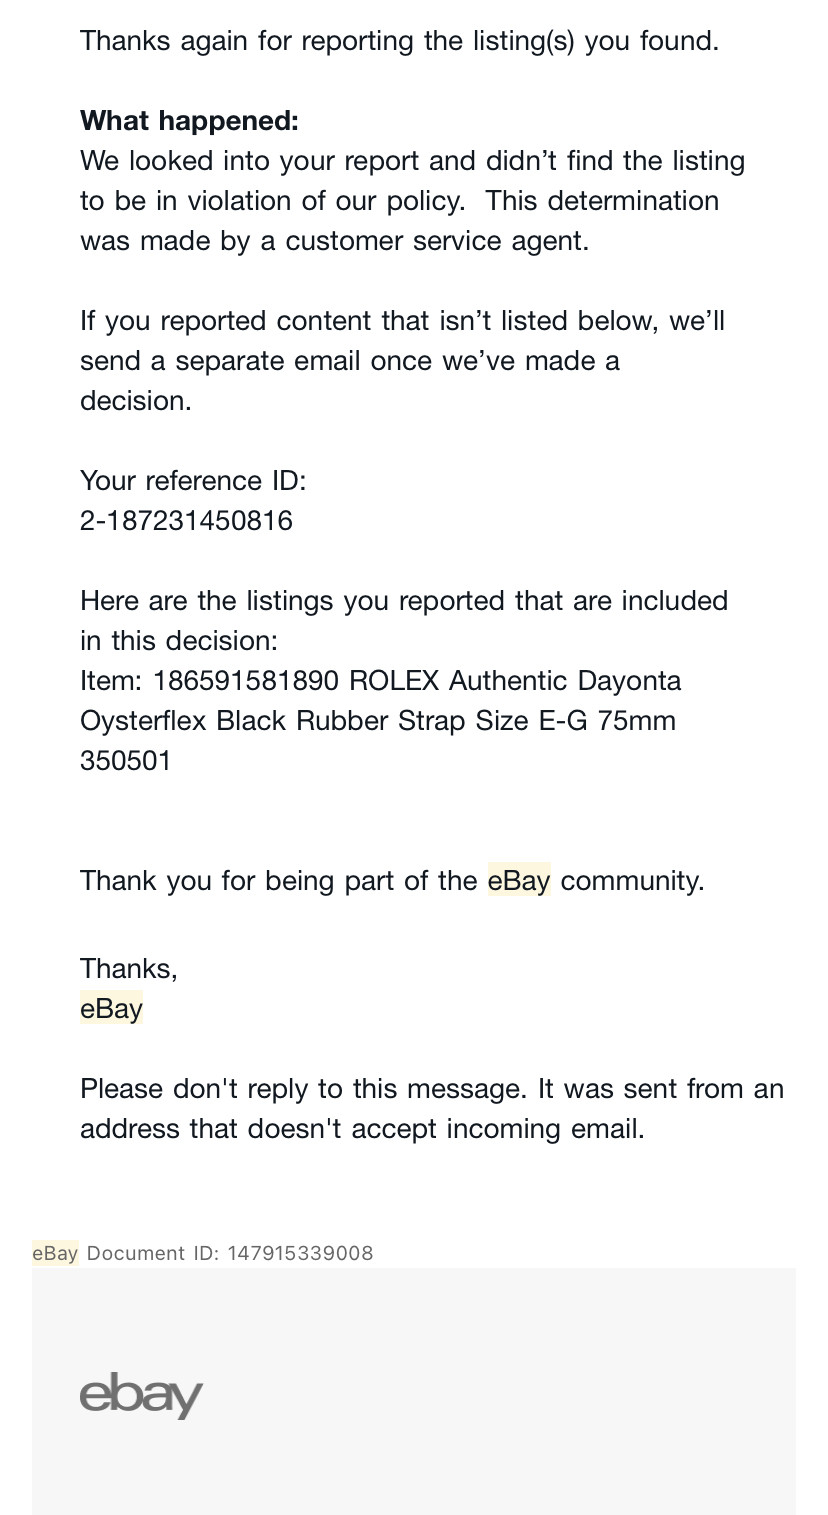Click 'We looked into your report' sentence
828x1515 pixels.
pyautogui.click(x=412, y=161)
